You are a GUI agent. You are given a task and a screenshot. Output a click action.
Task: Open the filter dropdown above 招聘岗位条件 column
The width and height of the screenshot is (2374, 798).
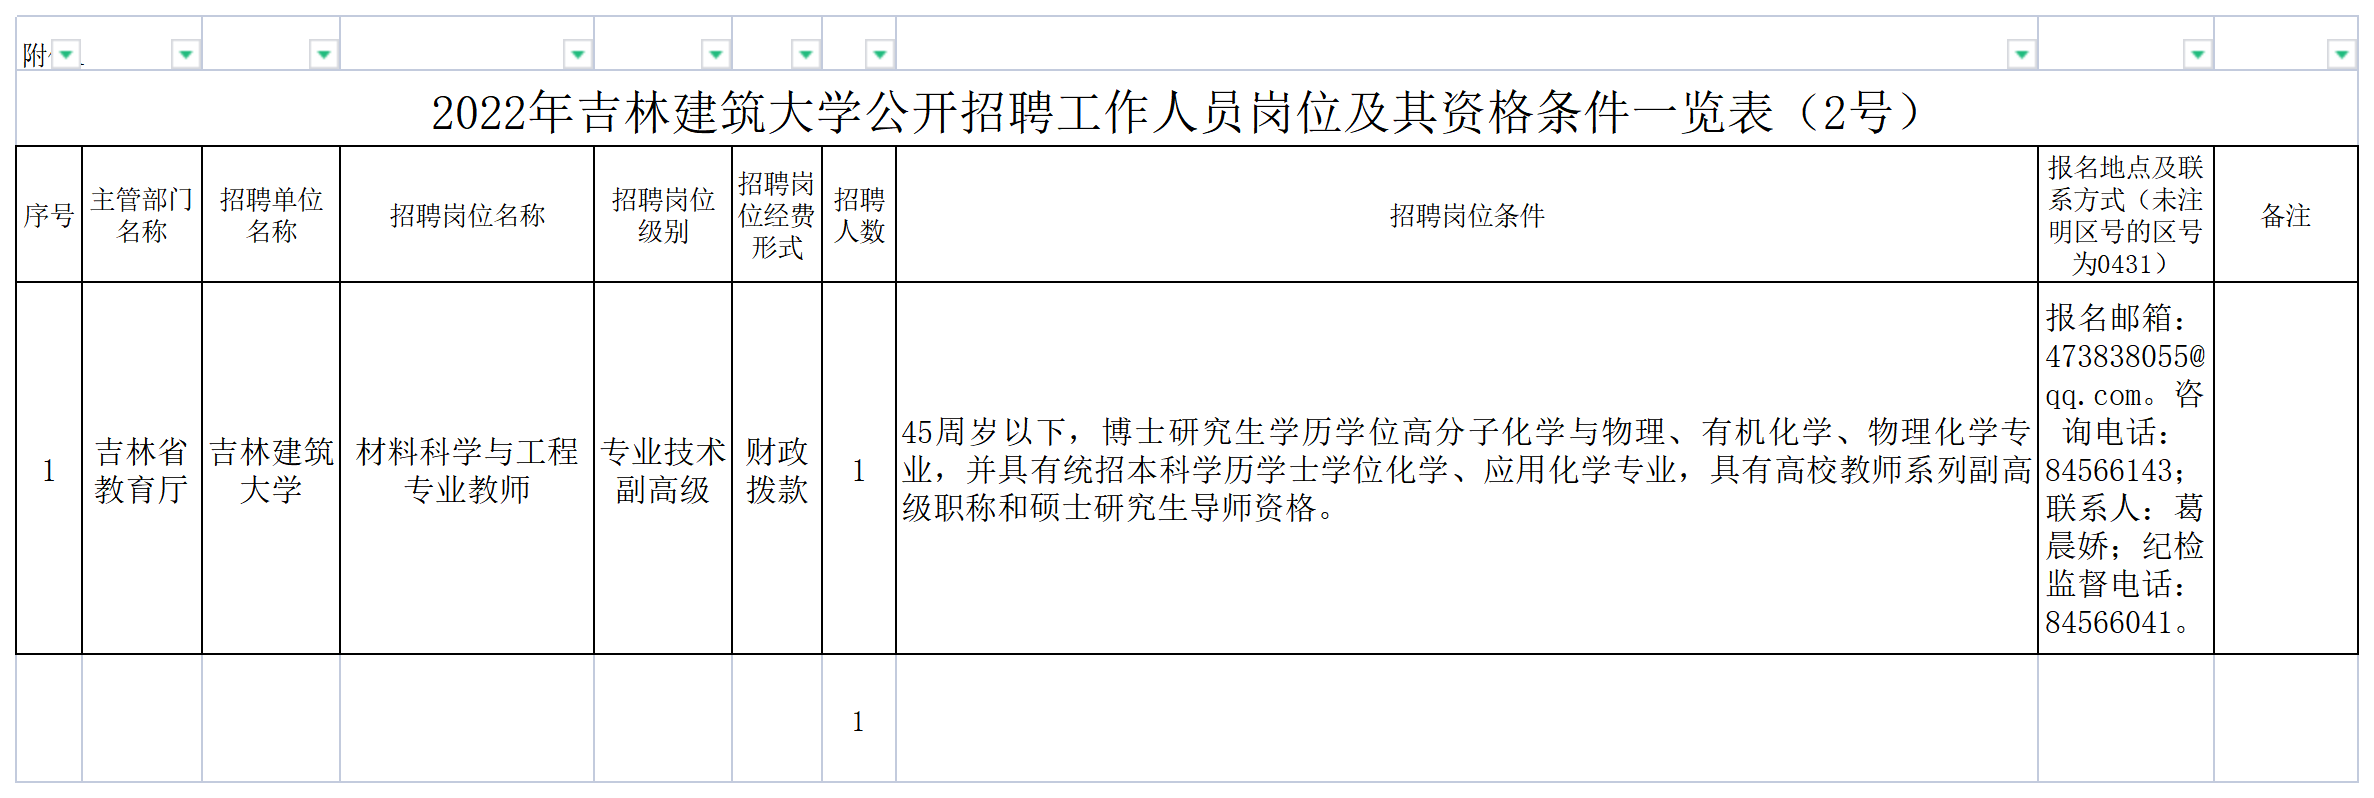(2022, 54)
